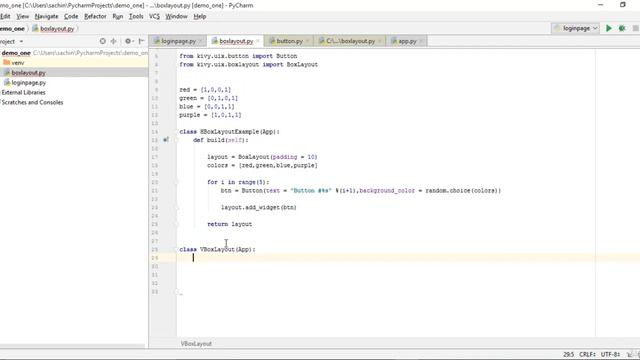
Task: Open the Refactor menu
Action: coord(95,16)
